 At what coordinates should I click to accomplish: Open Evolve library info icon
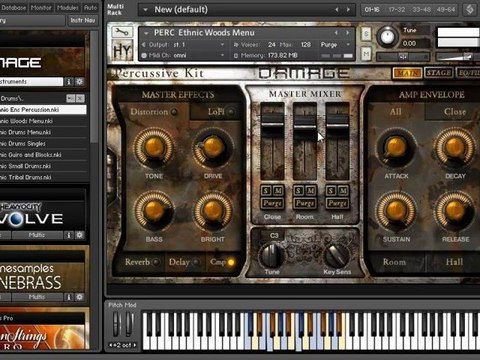[x=69, y=235]
